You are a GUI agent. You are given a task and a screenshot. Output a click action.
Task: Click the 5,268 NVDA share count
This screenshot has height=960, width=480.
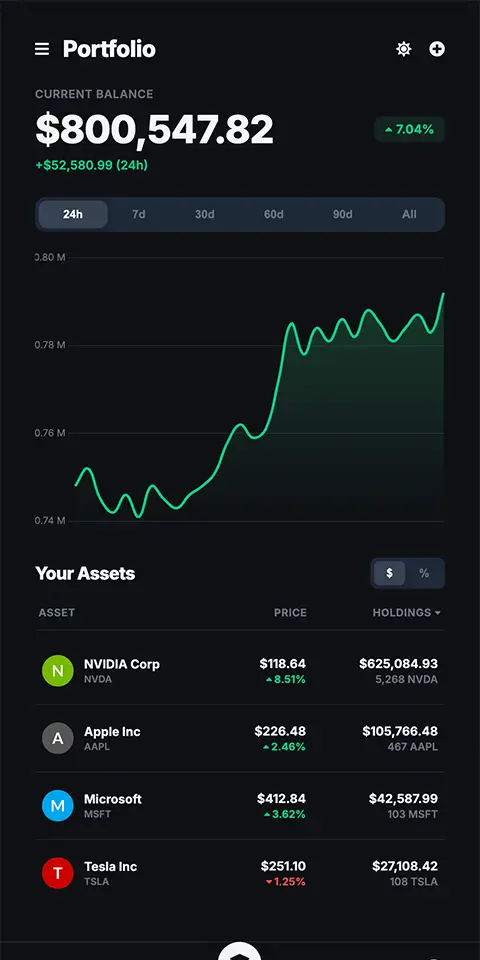click(407, 680)
